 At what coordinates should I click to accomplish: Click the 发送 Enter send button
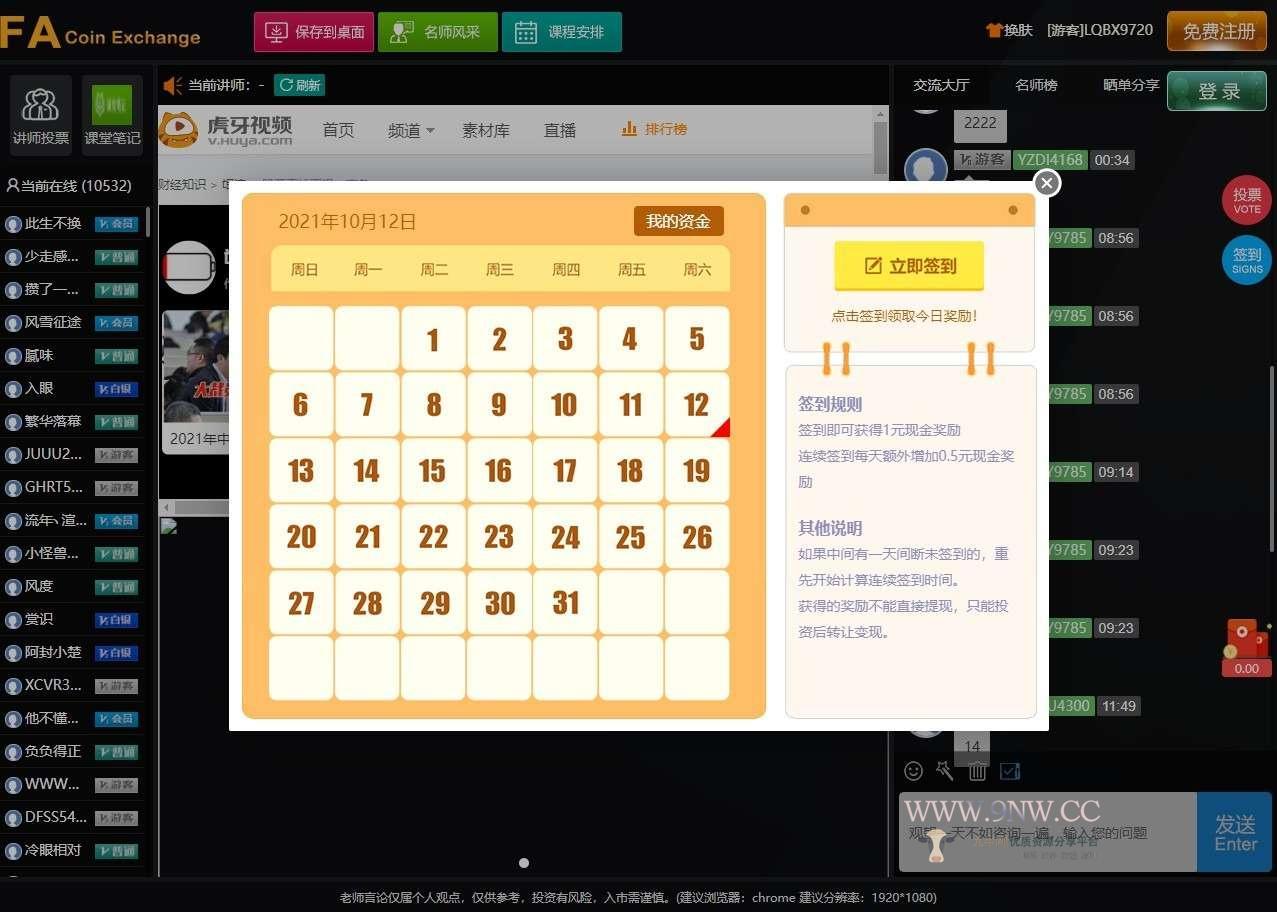pos(1235,832)
